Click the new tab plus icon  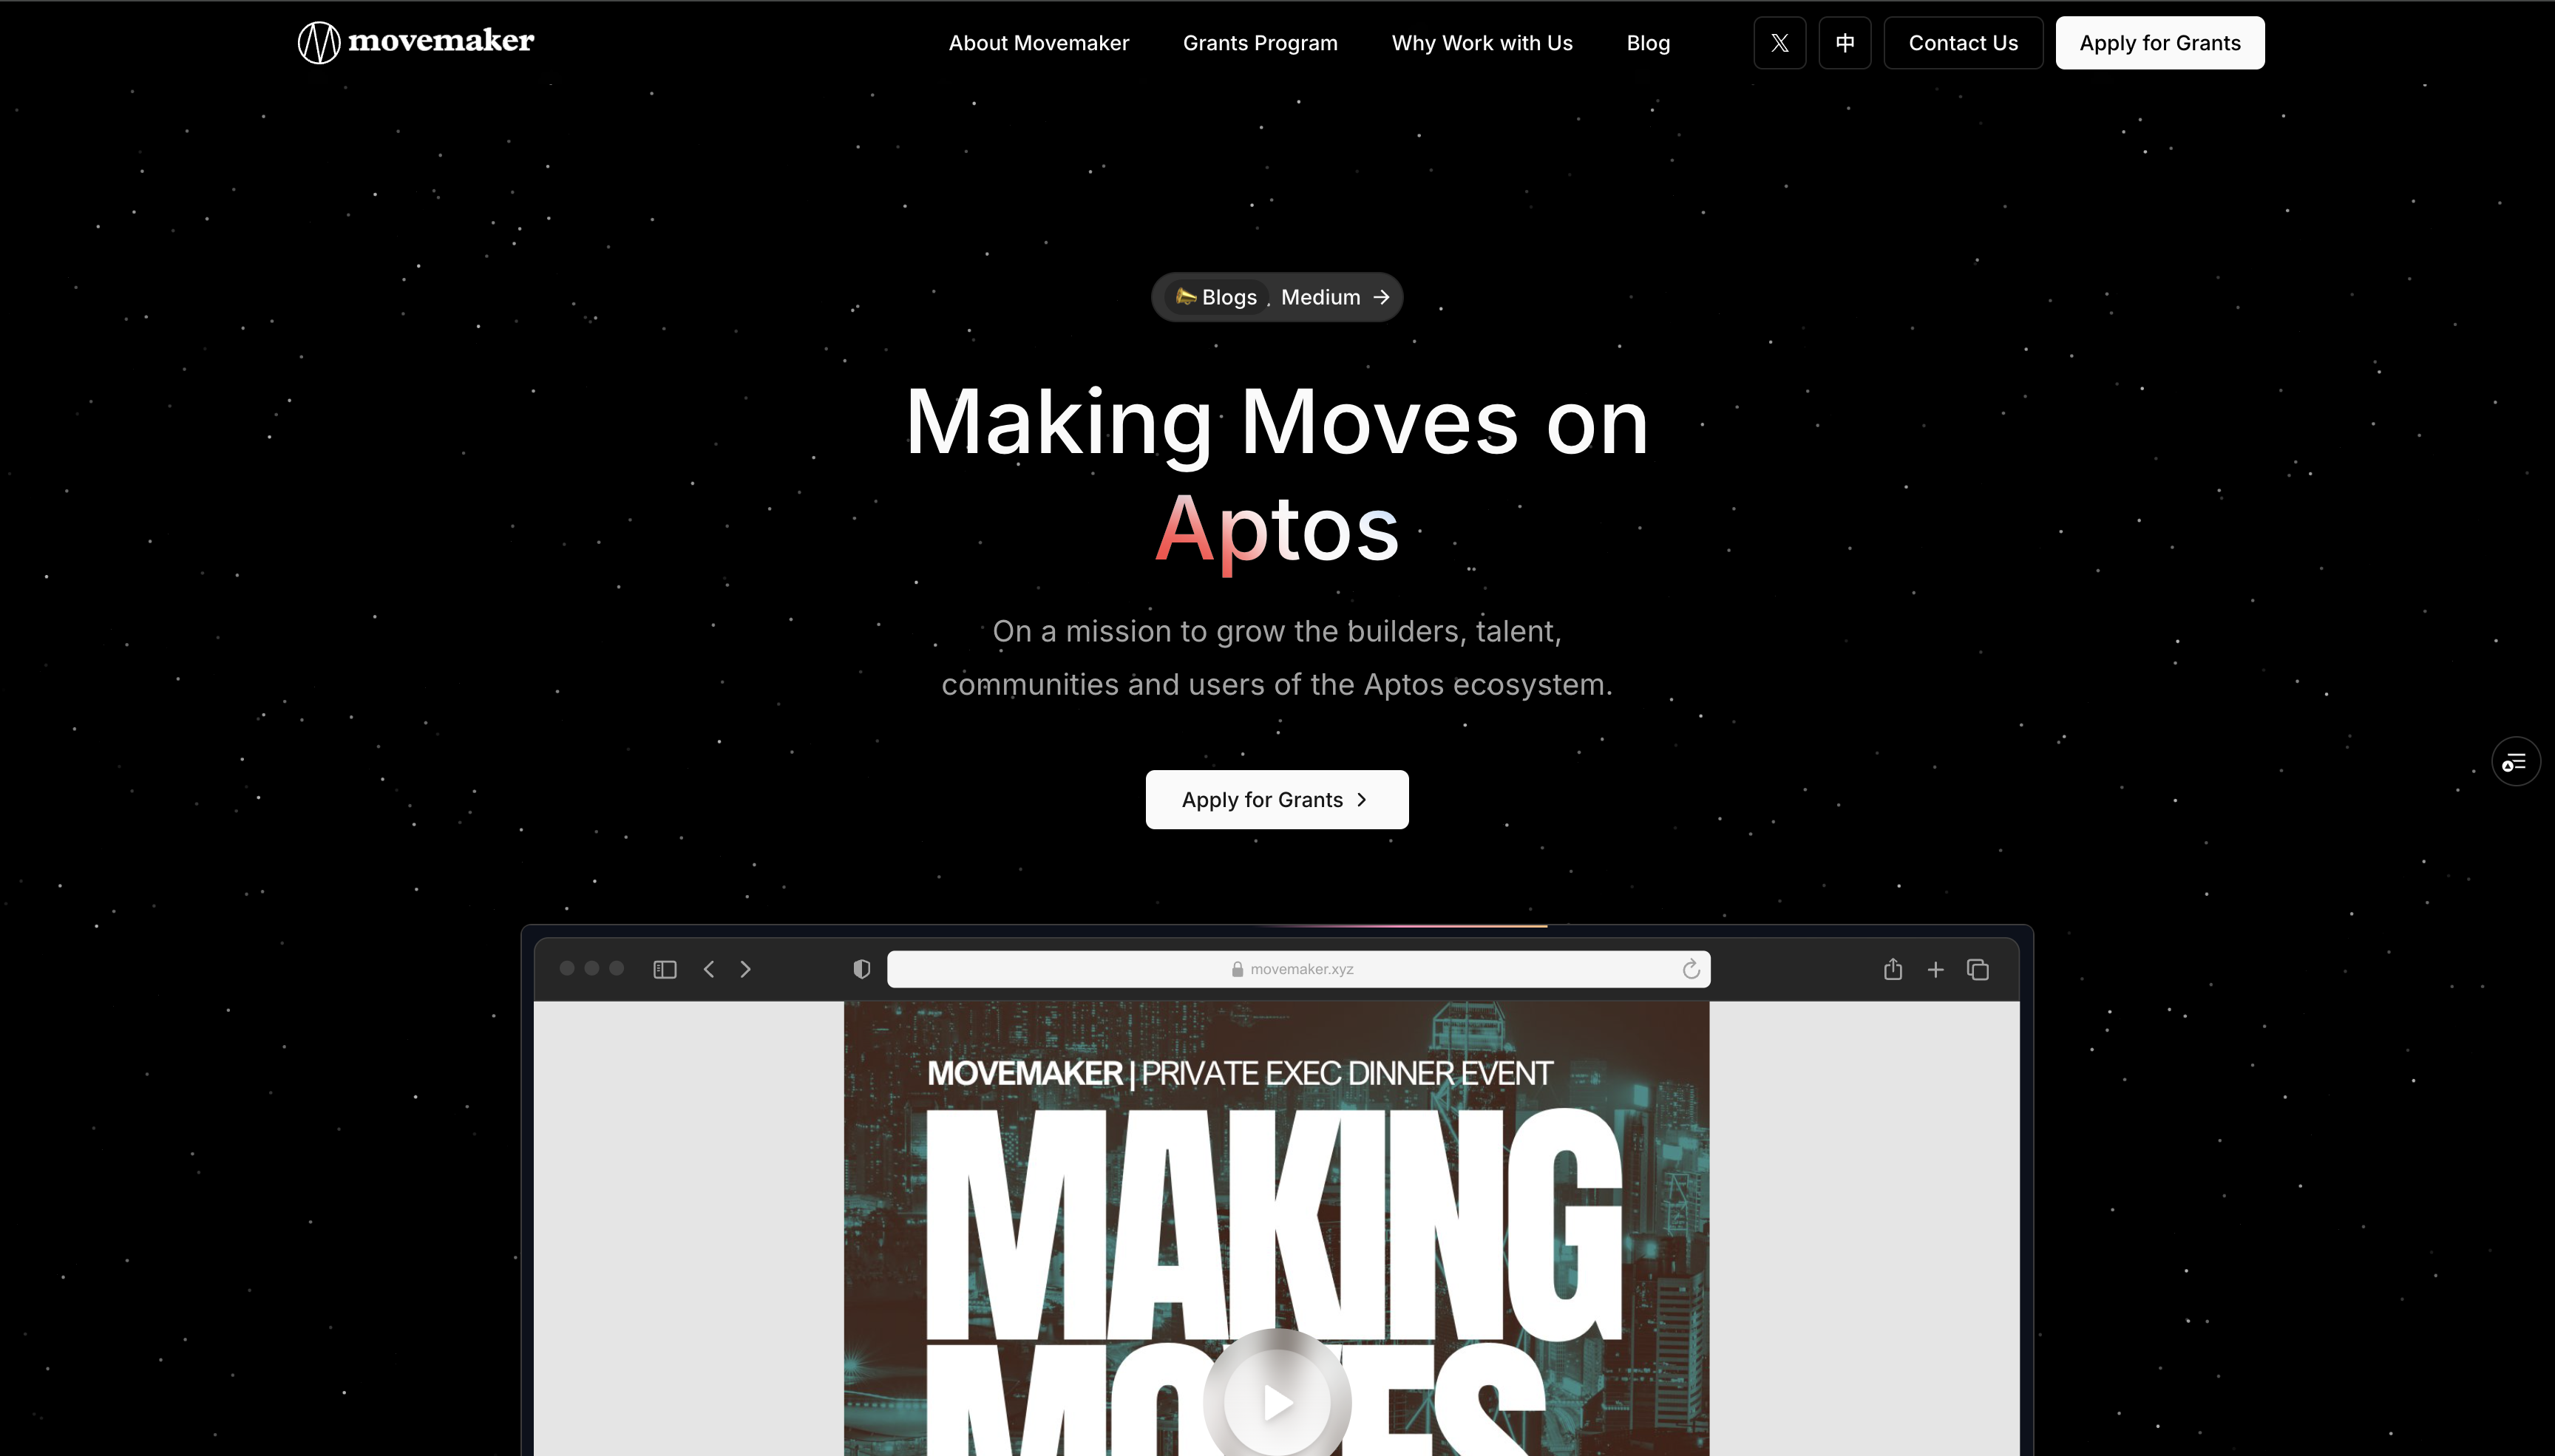pos(1935,969)
